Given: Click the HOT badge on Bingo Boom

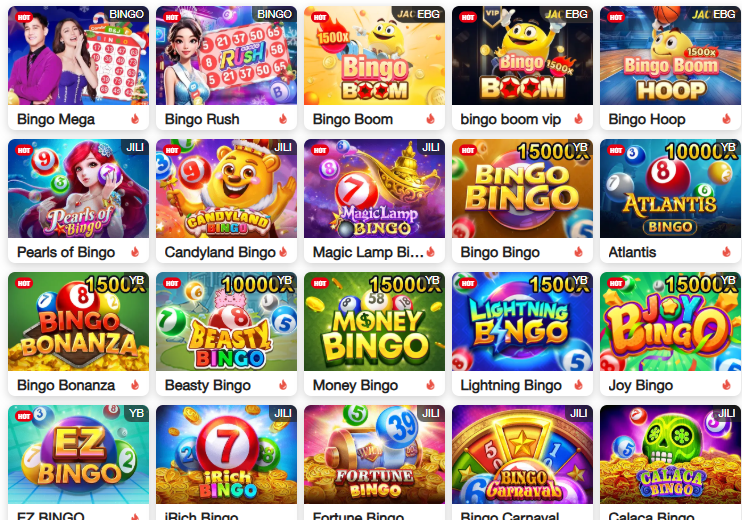Looking at the screenshot, I should [320, 18].
